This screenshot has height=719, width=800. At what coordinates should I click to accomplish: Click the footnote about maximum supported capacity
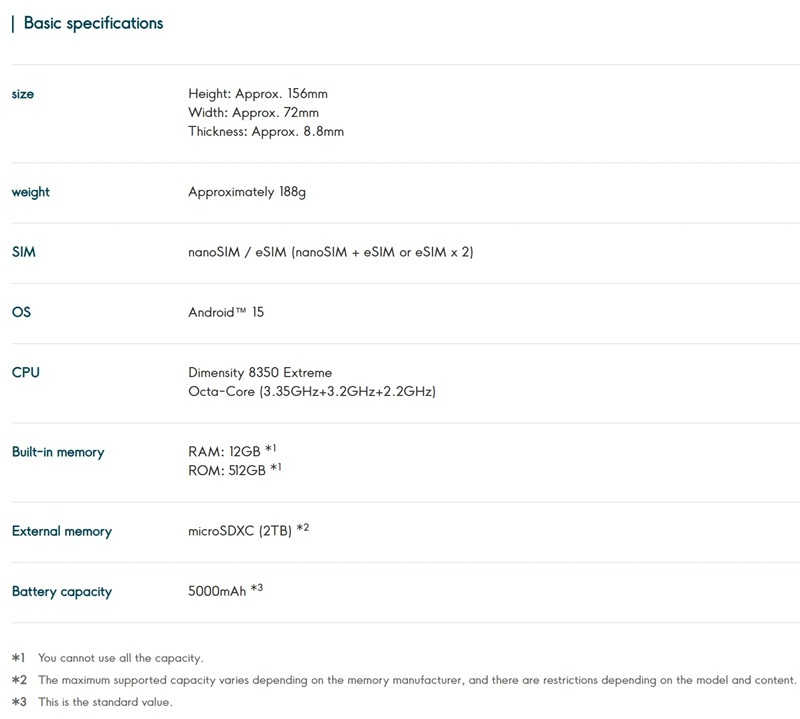click(x=416, y=680)
